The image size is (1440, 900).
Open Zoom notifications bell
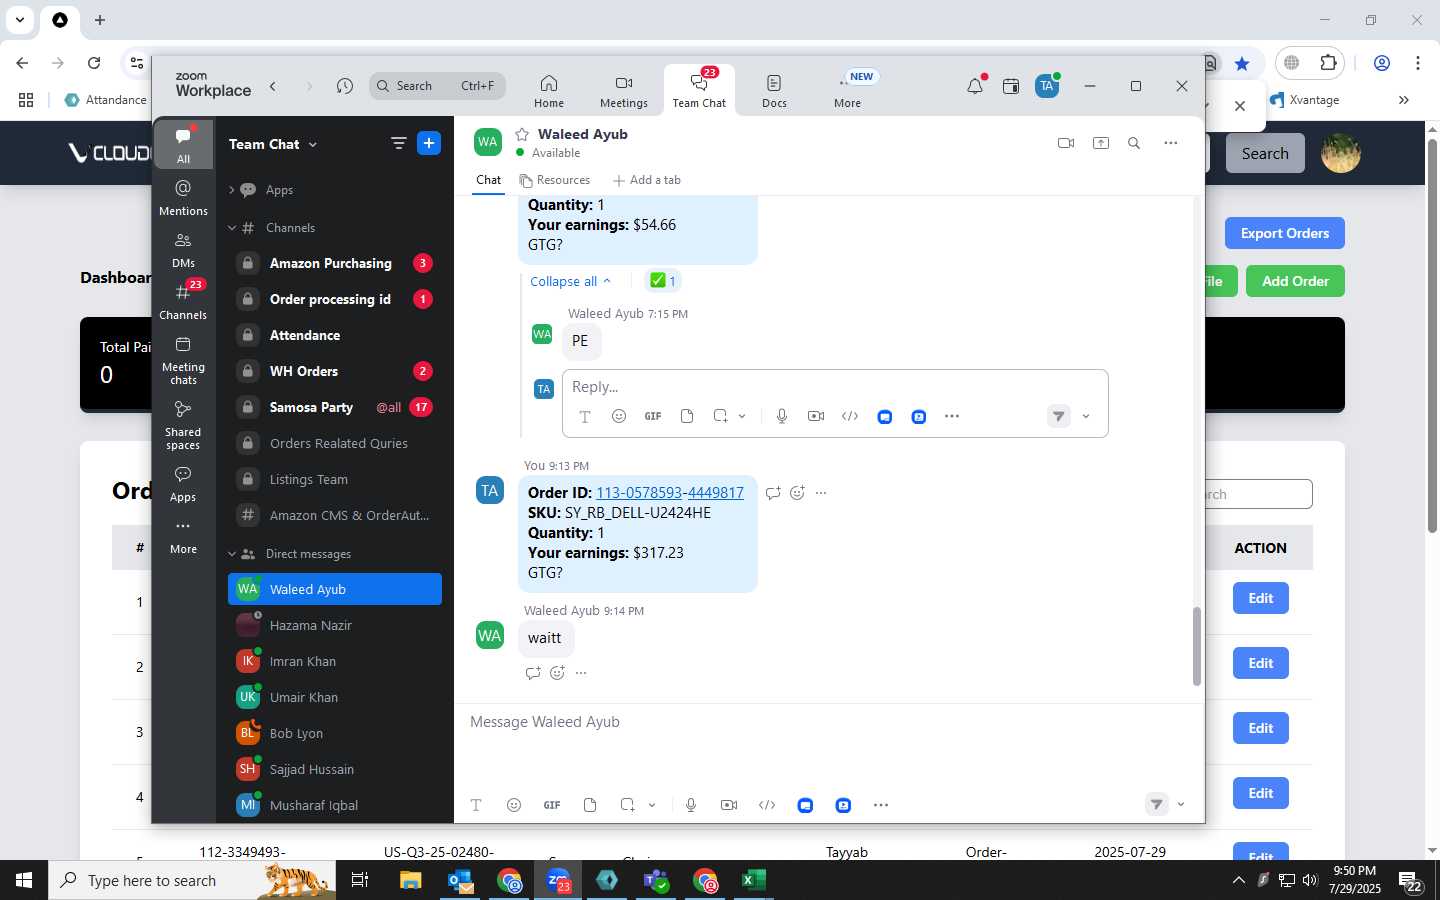tap(975, 86)
